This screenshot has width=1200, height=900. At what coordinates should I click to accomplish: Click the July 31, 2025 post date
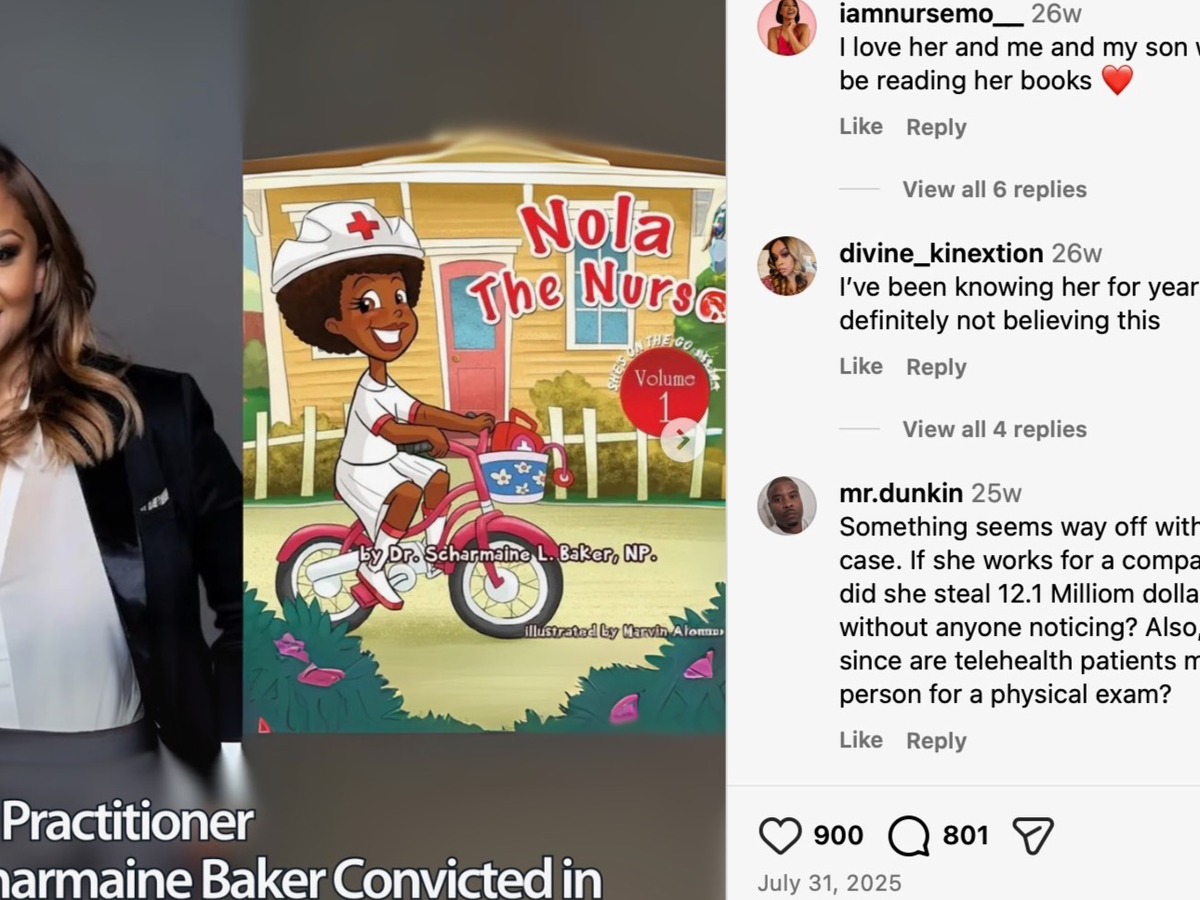tap(829, 884)
